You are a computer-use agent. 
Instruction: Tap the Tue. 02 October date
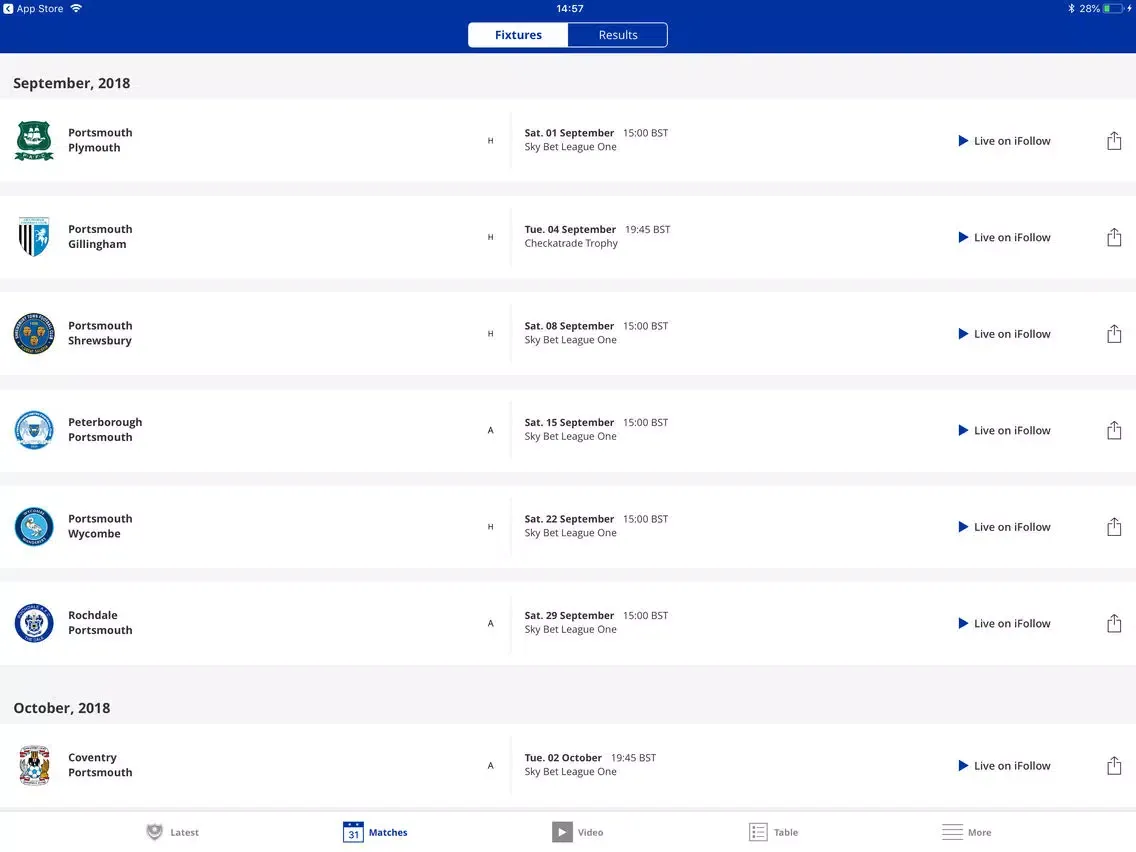pos(563,758)
